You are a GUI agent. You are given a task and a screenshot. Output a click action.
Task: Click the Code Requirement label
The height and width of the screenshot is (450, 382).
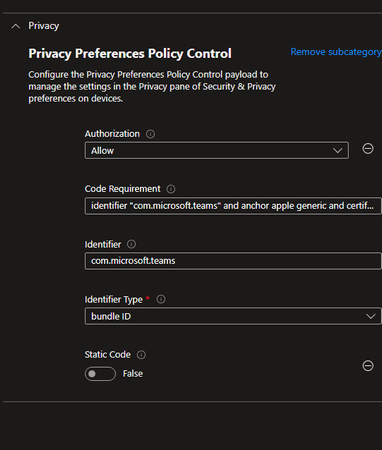(122, 189)
